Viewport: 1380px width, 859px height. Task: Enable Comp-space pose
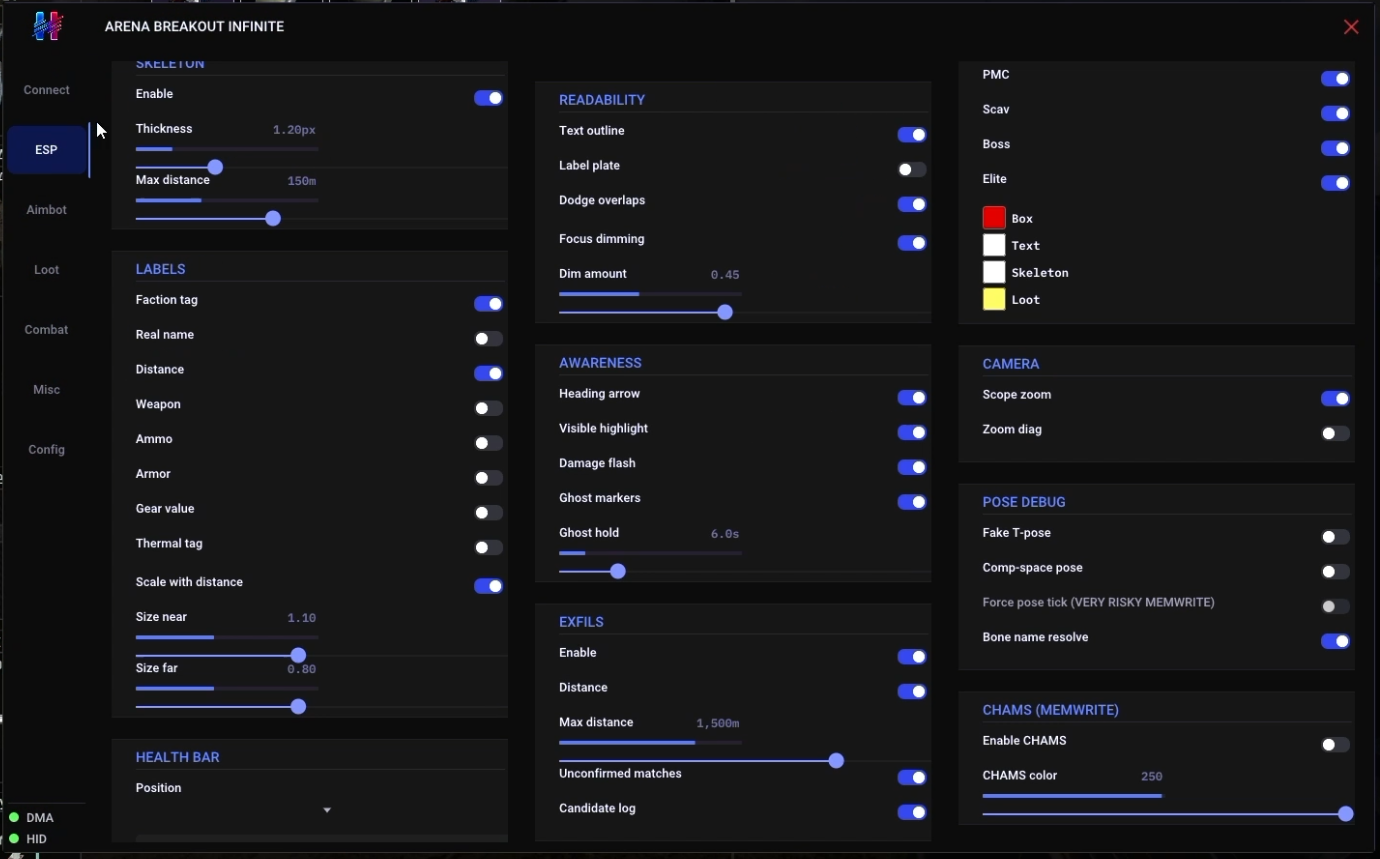1335,572
